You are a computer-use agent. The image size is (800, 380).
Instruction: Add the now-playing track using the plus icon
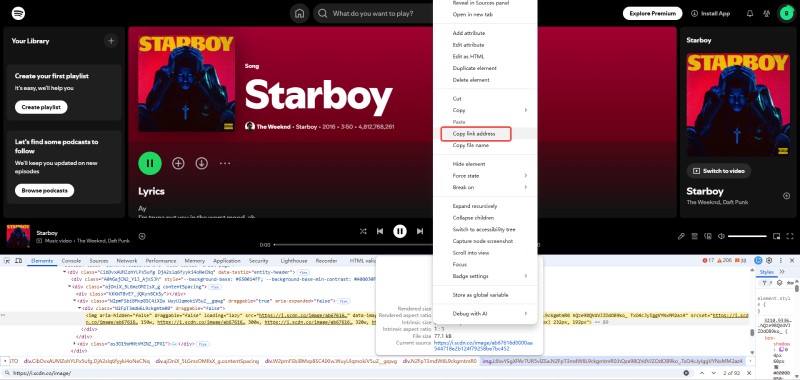tap(142, 236)
